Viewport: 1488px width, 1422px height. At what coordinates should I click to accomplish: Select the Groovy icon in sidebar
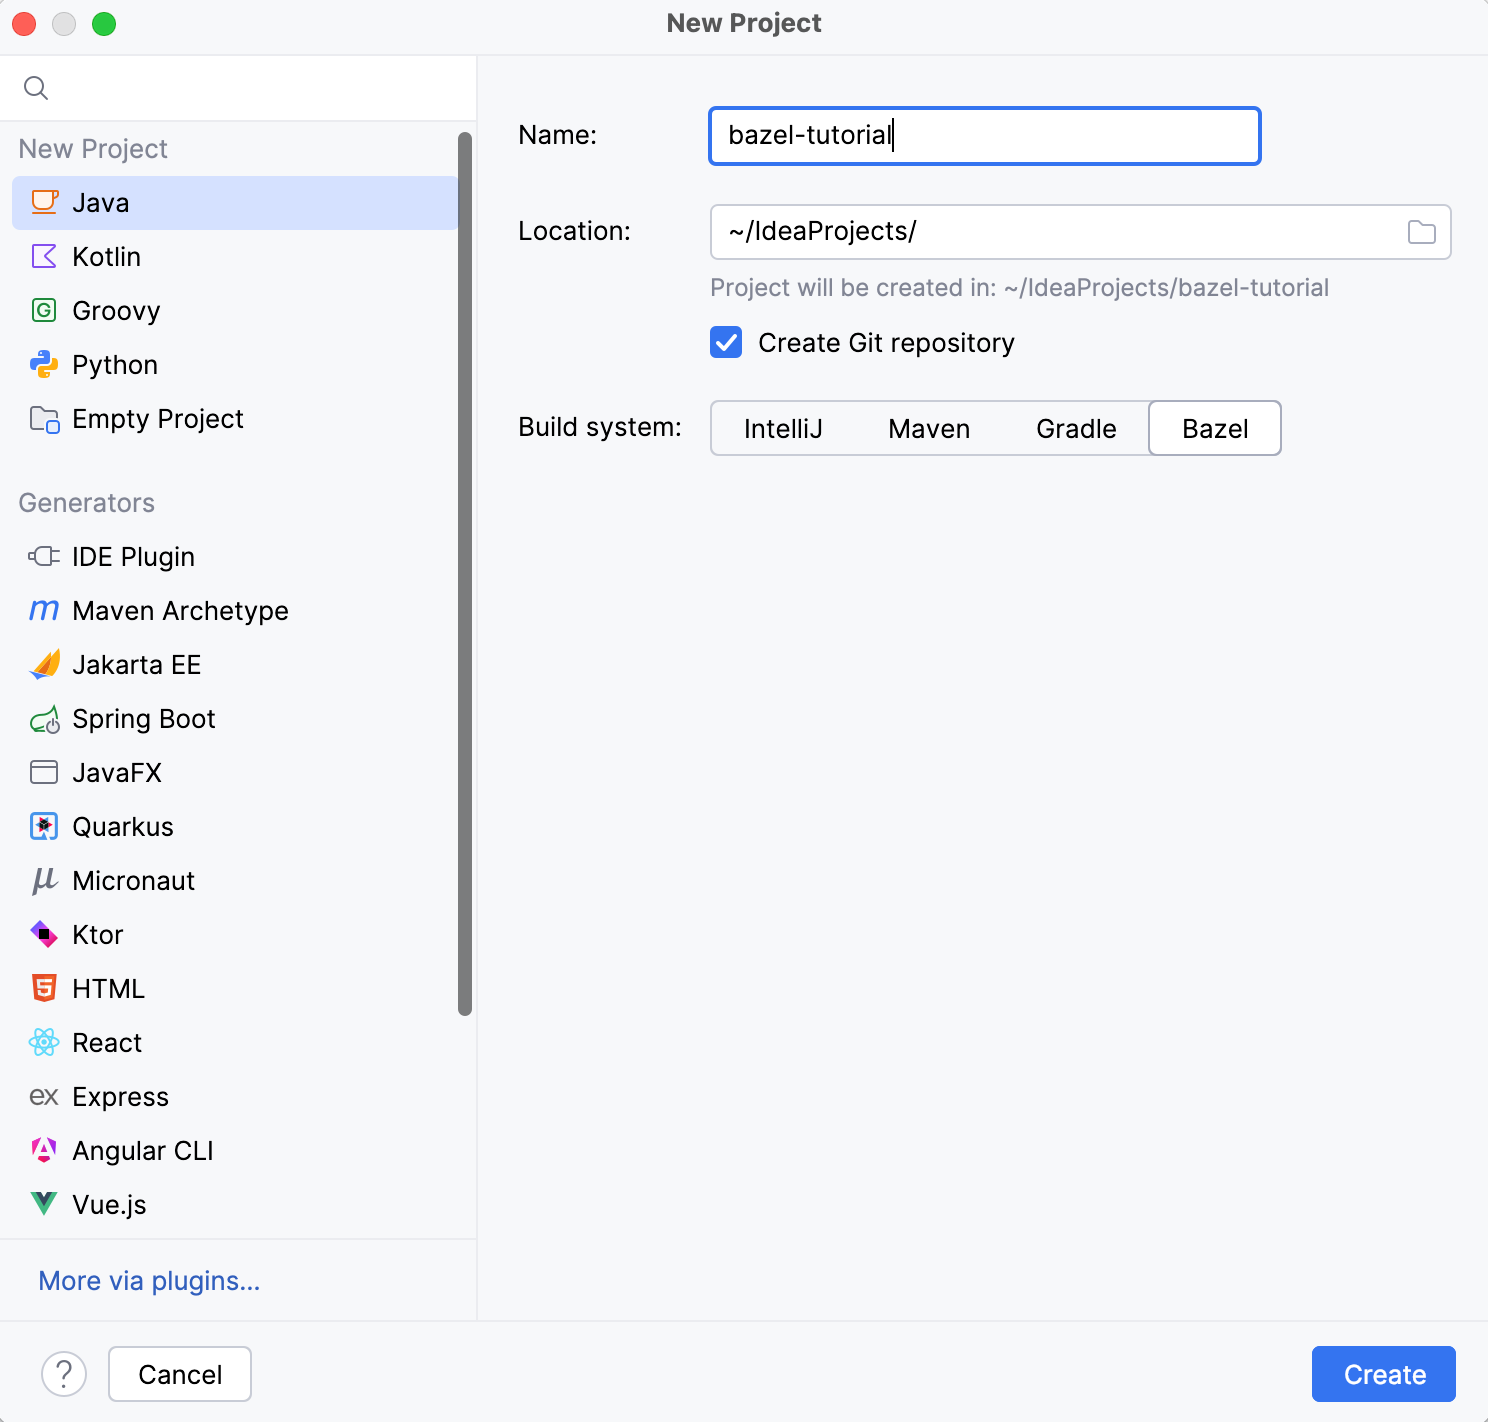tap(44, 311)
